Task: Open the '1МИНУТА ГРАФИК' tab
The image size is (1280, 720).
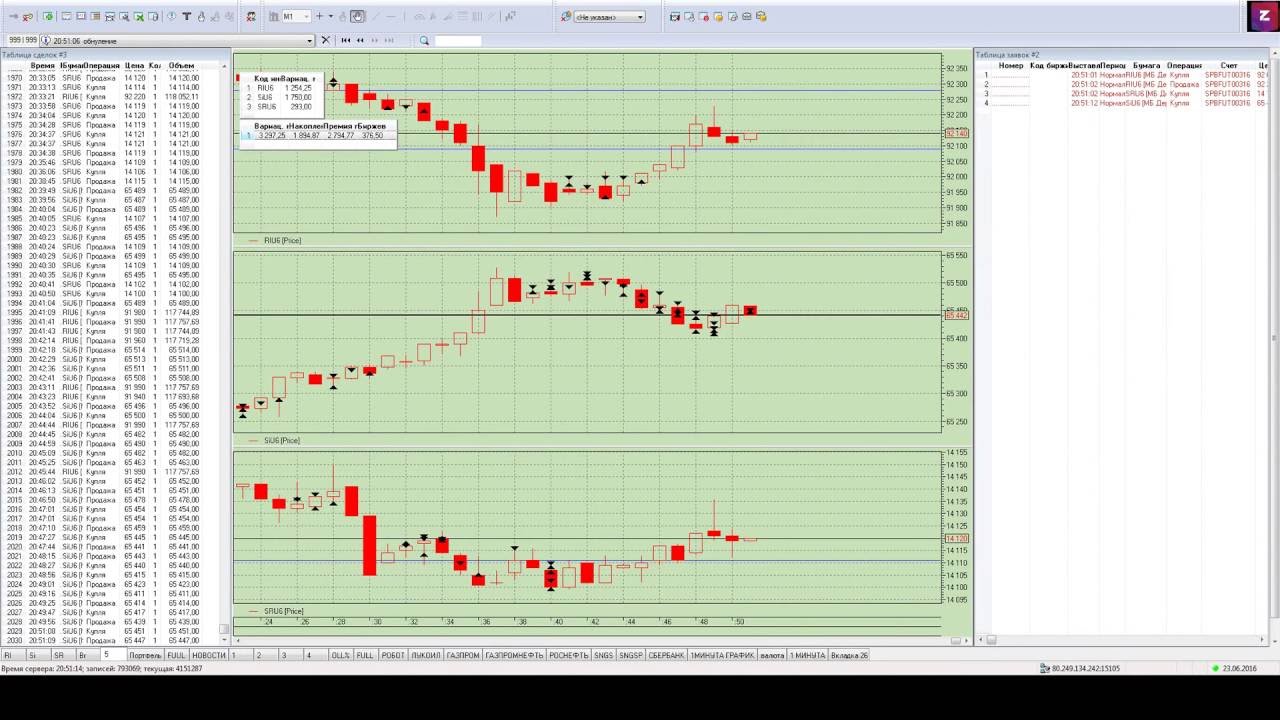Action: 722,655
